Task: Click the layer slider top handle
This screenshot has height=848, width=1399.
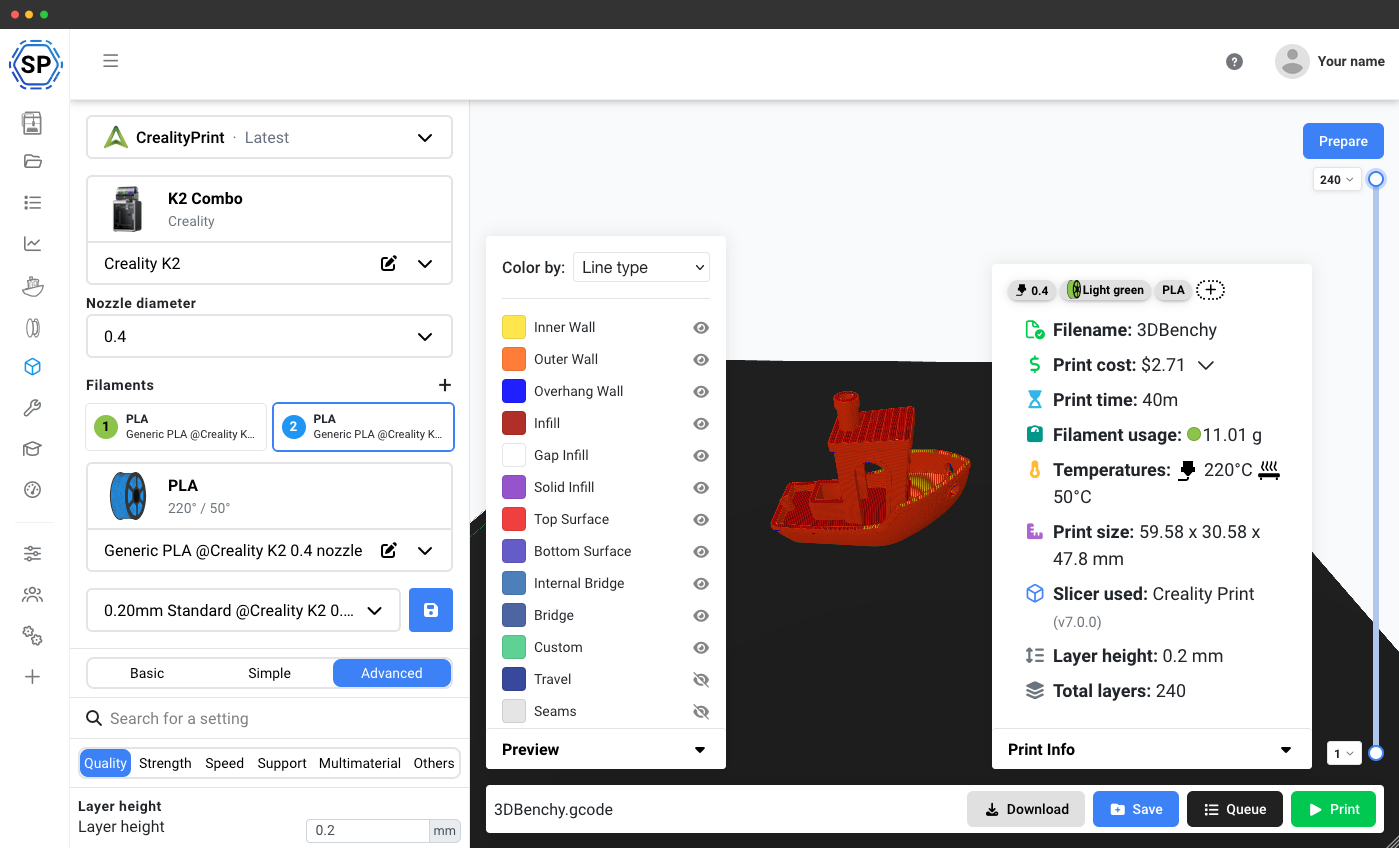Action: (1376, 179)
